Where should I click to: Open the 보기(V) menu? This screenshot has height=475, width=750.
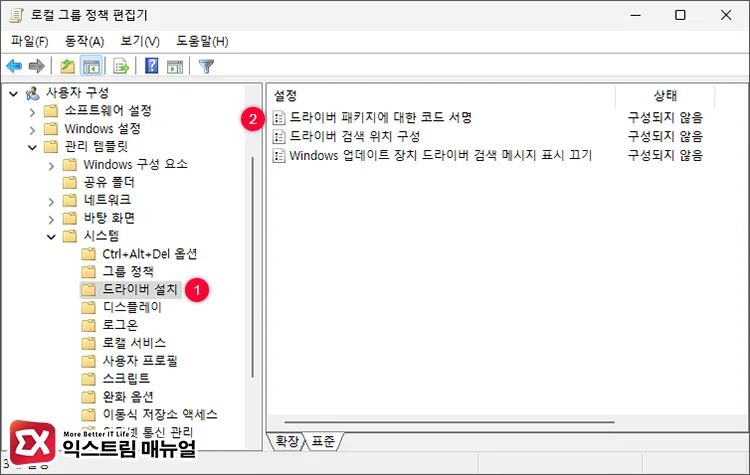tap(140, 42)
